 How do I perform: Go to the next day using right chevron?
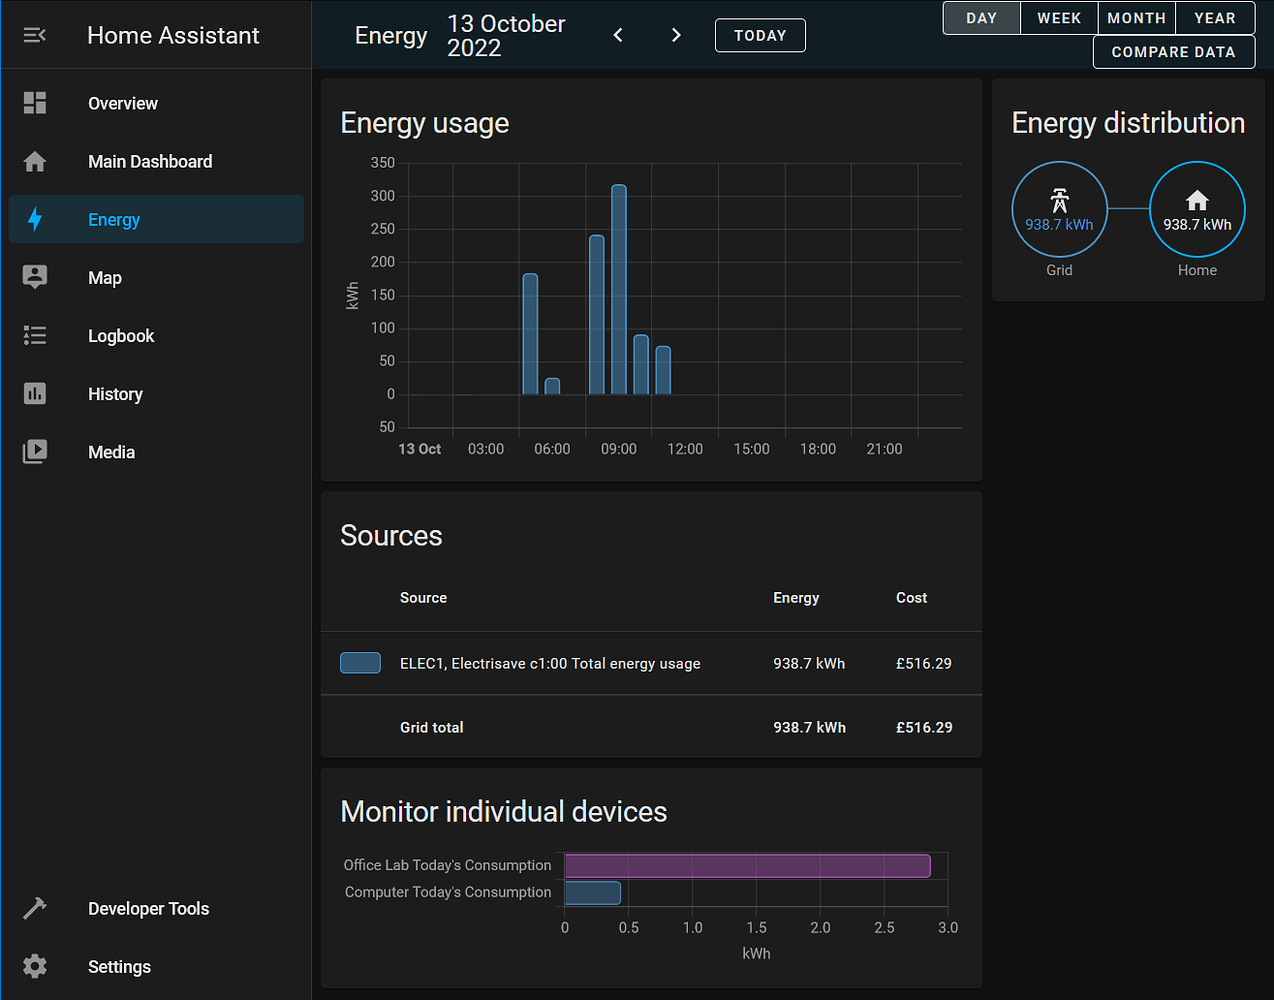click(x=676, y=34)
